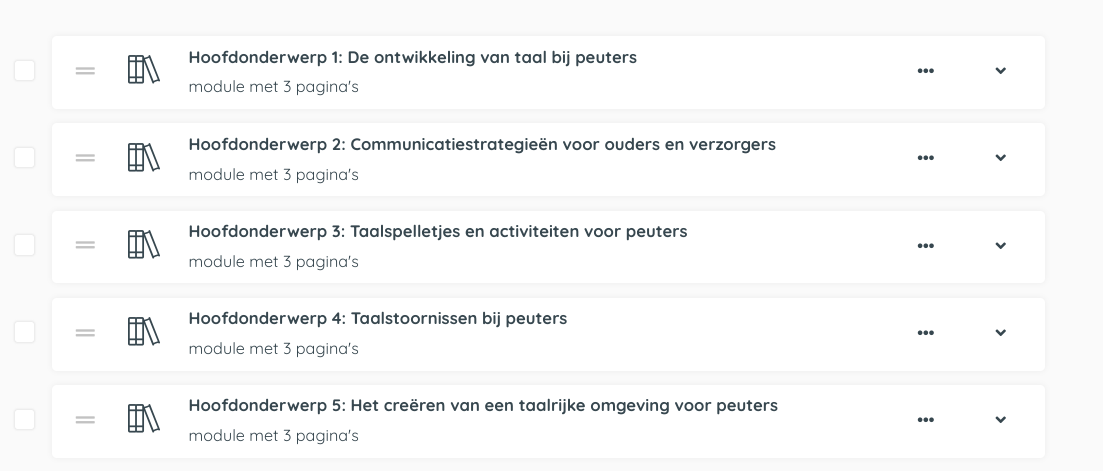
Task: Open the three-dot menu for Hoofdonderwerp 3
Action: (925, 246)
